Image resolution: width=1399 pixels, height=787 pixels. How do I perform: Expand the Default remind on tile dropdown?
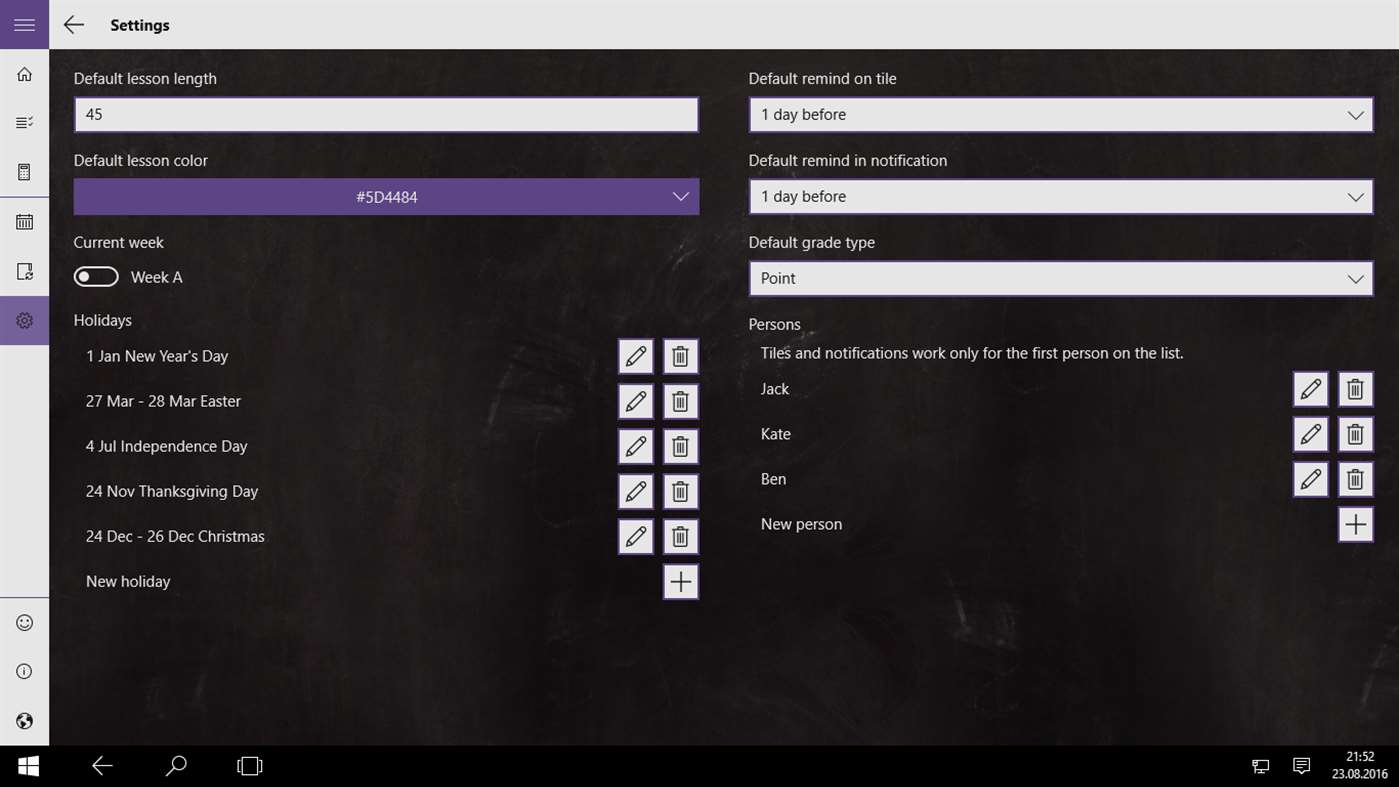pyautogui.click(x=1061, y=114)
